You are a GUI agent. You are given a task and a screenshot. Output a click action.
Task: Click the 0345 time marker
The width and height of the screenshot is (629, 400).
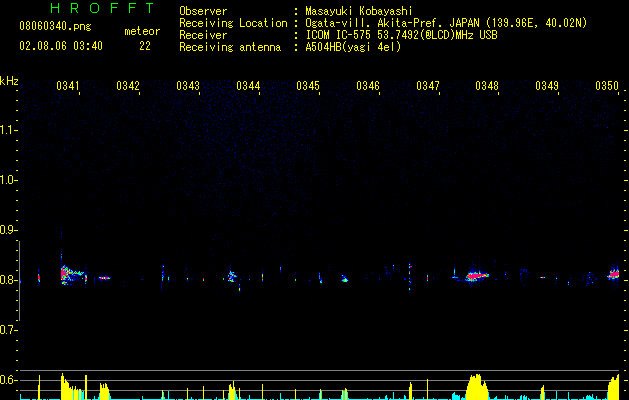(x=308, y=86)
